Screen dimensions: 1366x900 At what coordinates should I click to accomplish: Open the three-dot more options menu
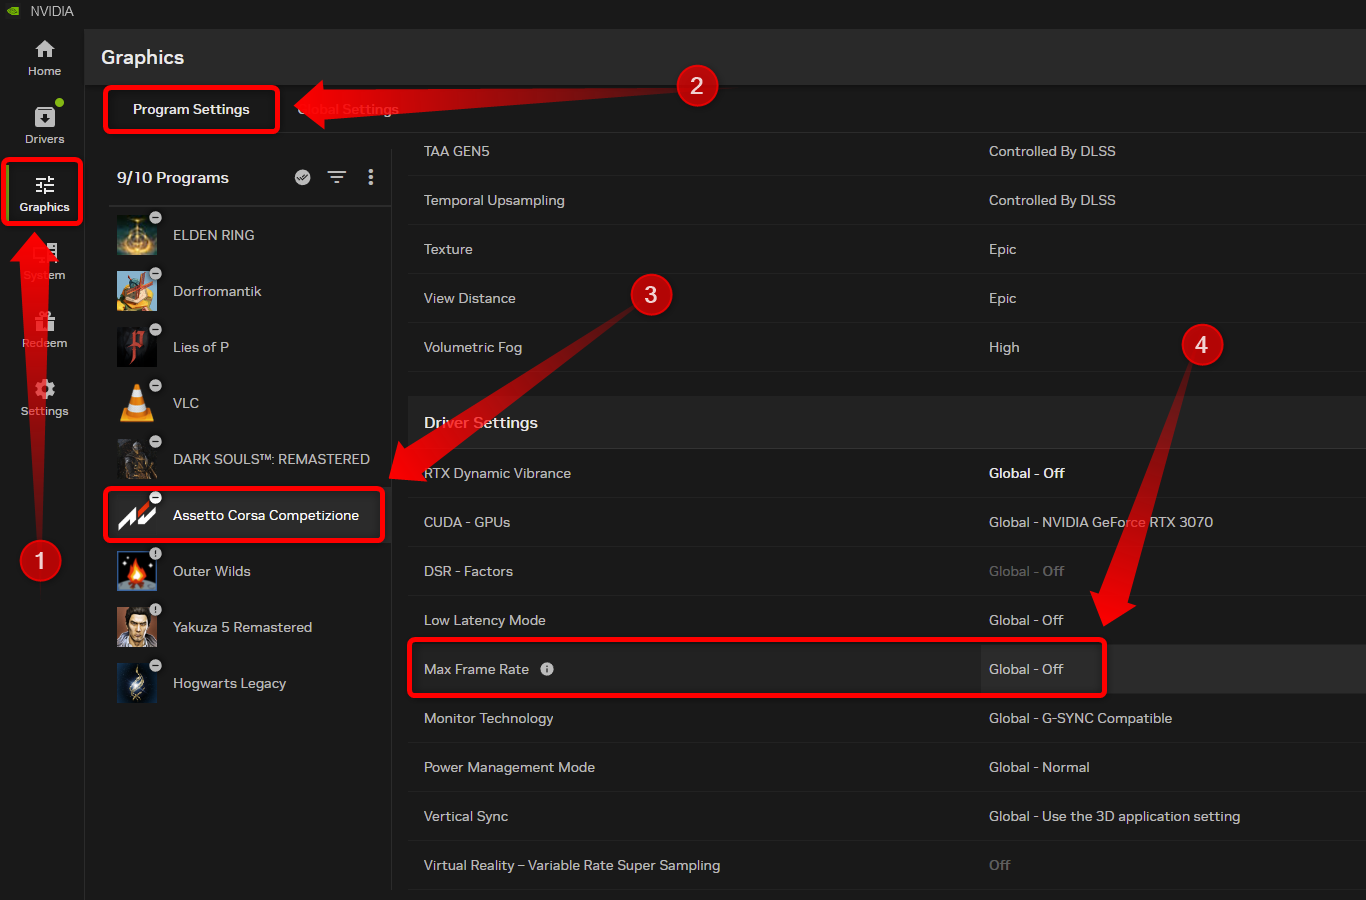[371, 177]
